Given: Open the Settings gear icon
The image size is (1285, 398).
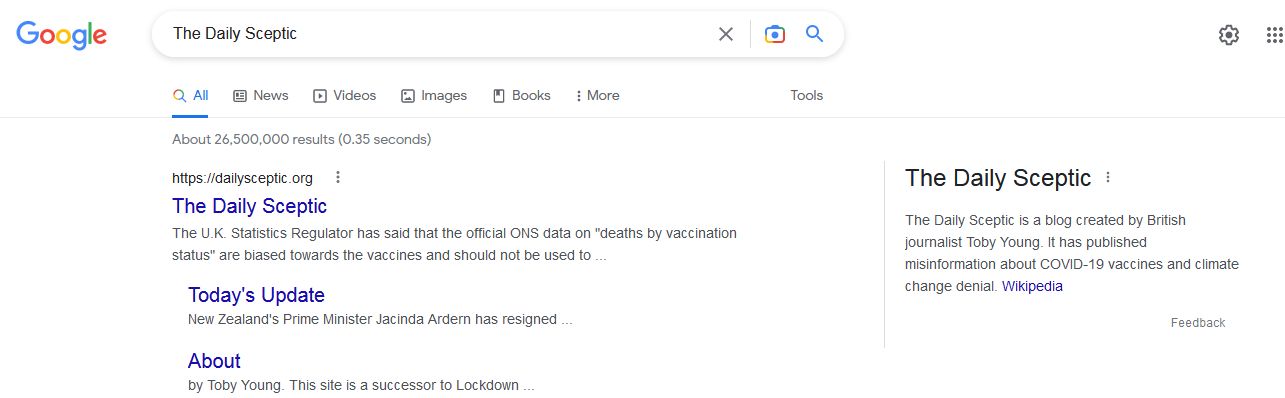Looking at the screenshot, I should (1229, 35).
